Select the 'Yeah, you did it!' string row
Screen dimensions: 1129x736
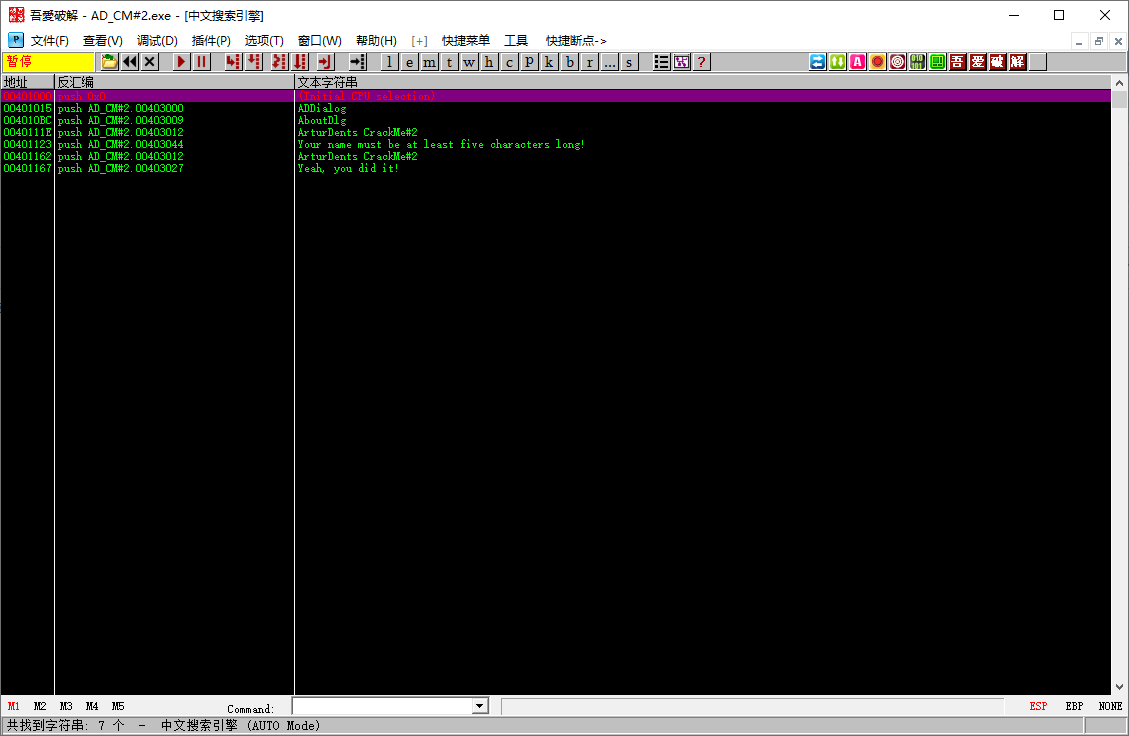348,168
